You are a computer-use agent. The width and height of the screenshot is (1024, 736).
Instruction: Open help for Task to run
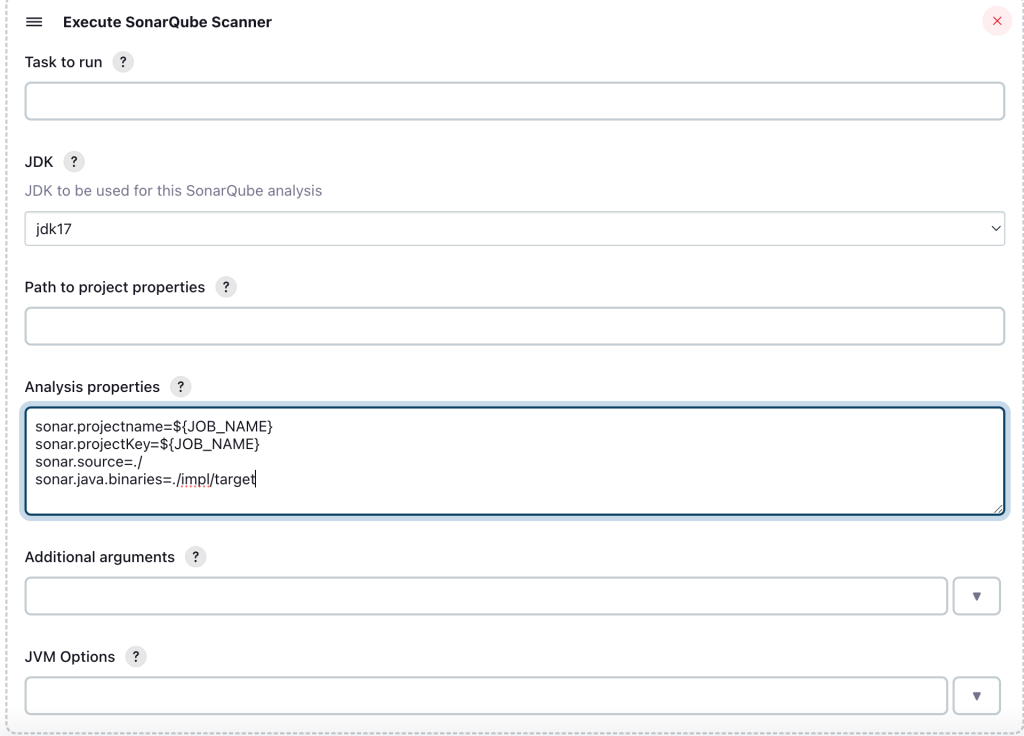click(123, 62)
